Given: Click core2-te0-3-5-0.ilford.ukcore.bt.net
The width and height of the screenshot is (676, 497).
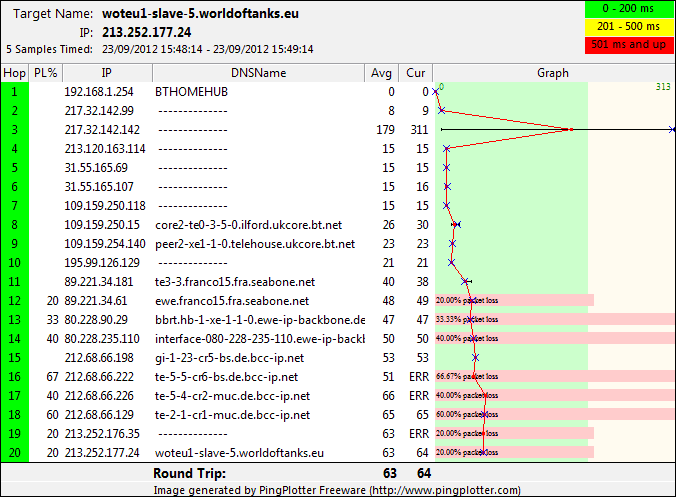Looking at the screenshot, I should point(249,225).
